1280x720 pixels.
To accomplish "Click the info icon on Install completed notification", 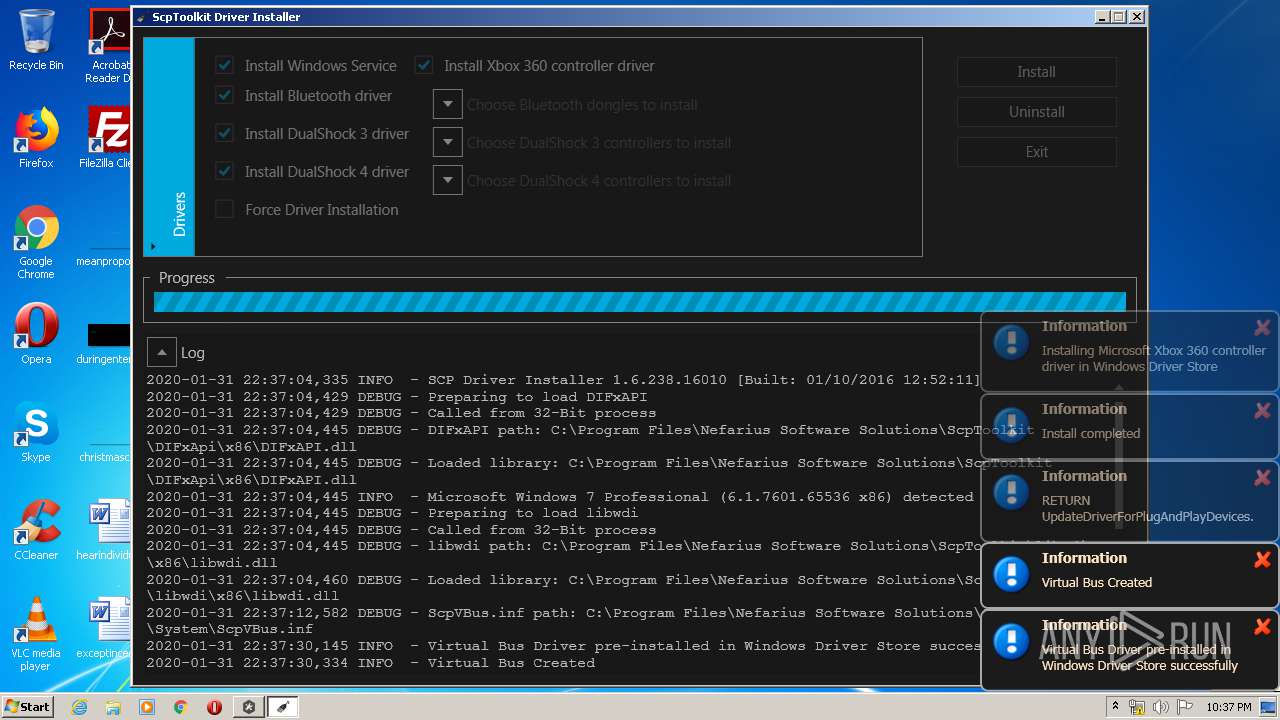I will (1011, 426).
